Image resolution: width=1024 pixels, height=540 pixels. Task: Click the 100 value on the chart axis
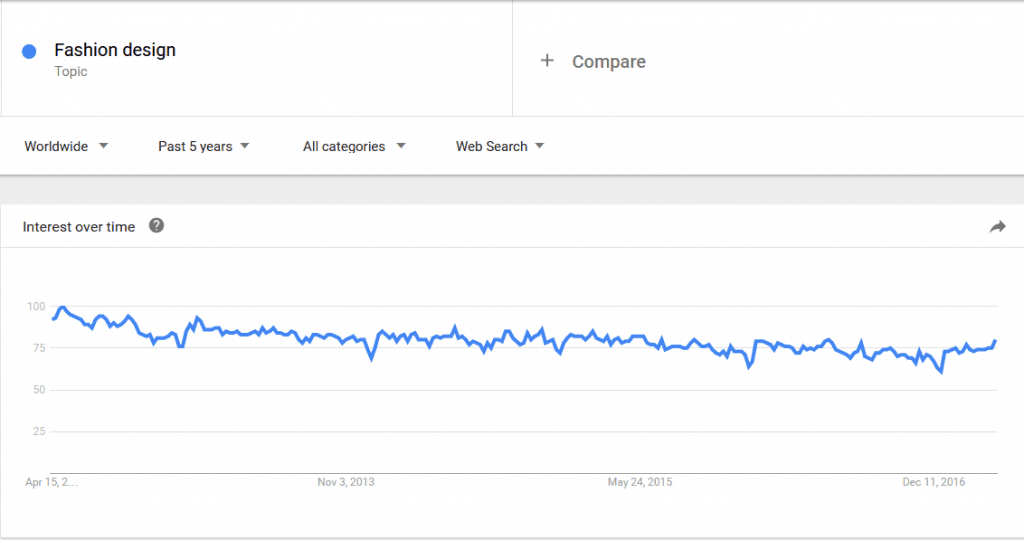36,306
